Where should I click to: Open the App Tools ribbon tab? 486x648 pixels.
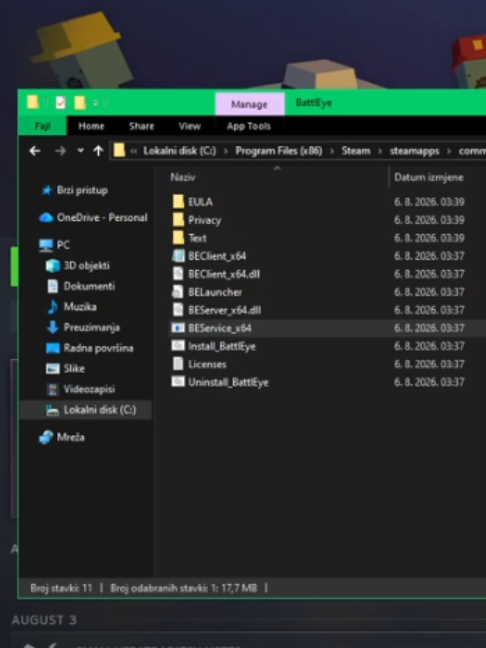tap(249, 126)
